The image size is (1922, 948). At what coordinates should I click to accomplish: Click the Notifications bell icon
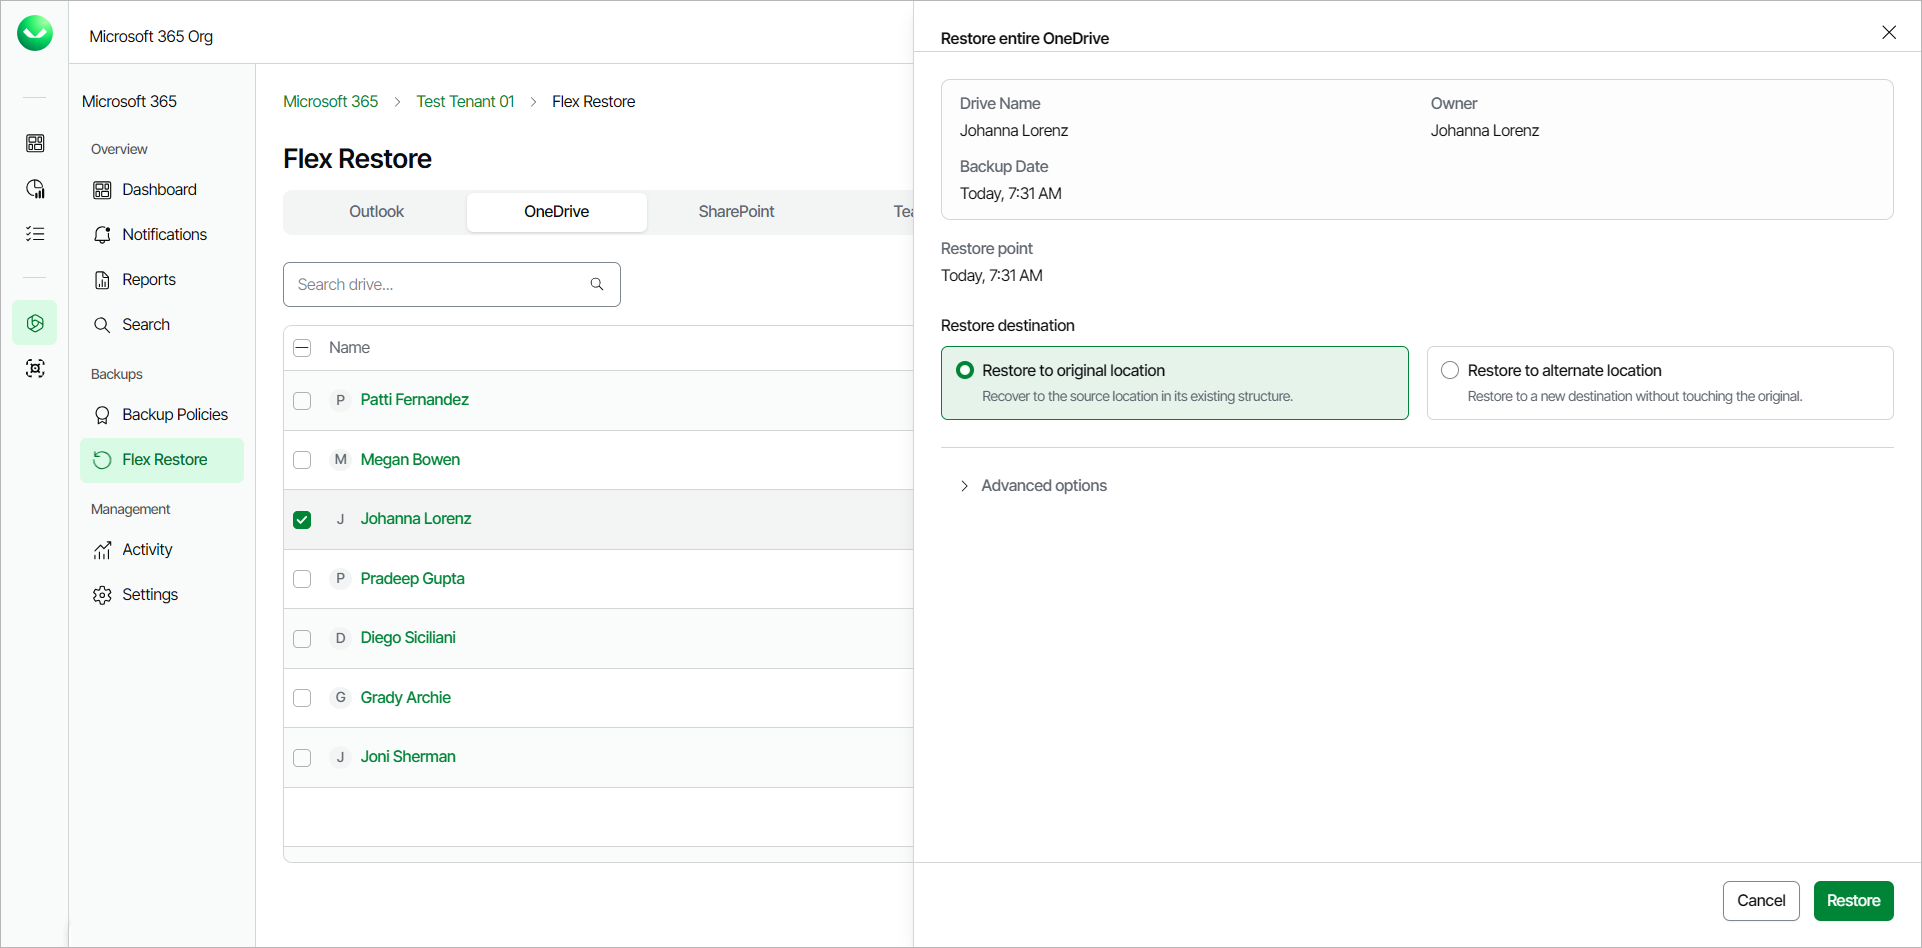102,235
